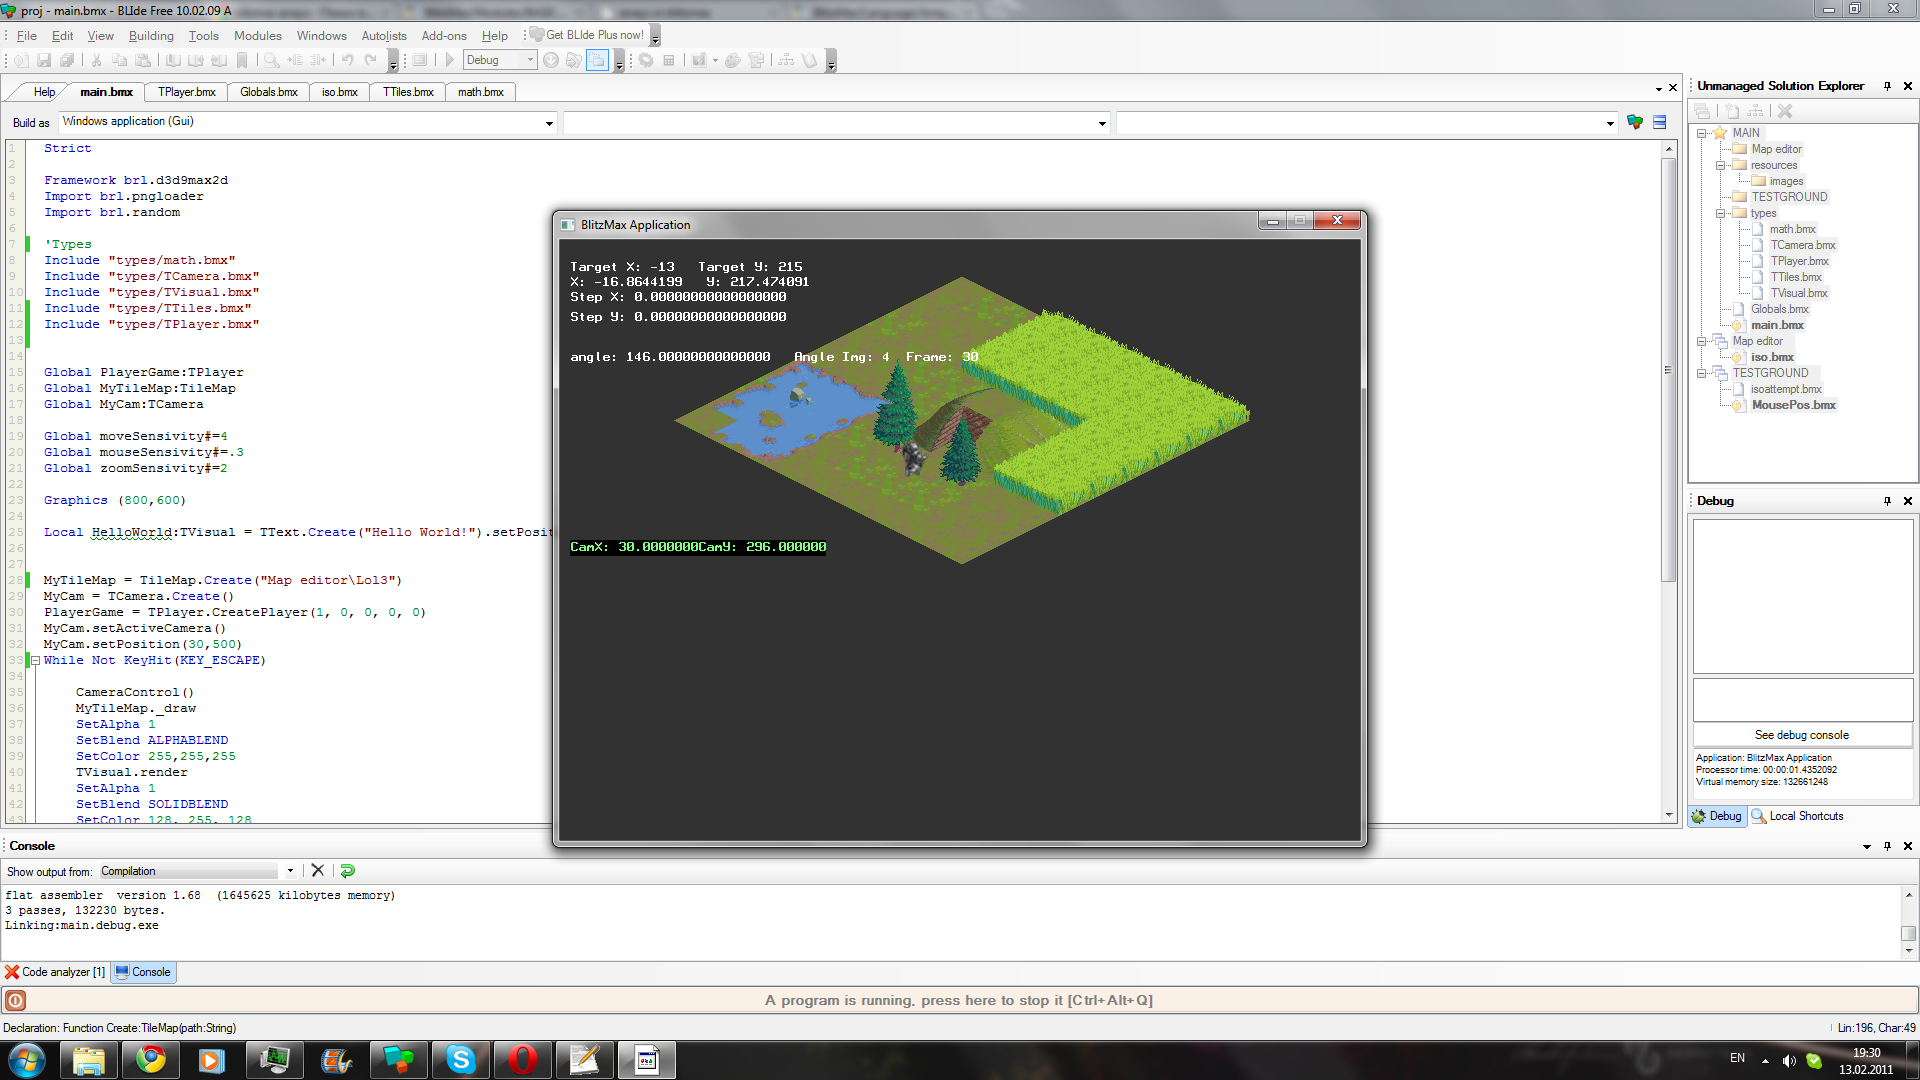Toggle auto-hide pin on the Solution Explorer
The image size is (1920, 1080).
(x=1887, y=86)
